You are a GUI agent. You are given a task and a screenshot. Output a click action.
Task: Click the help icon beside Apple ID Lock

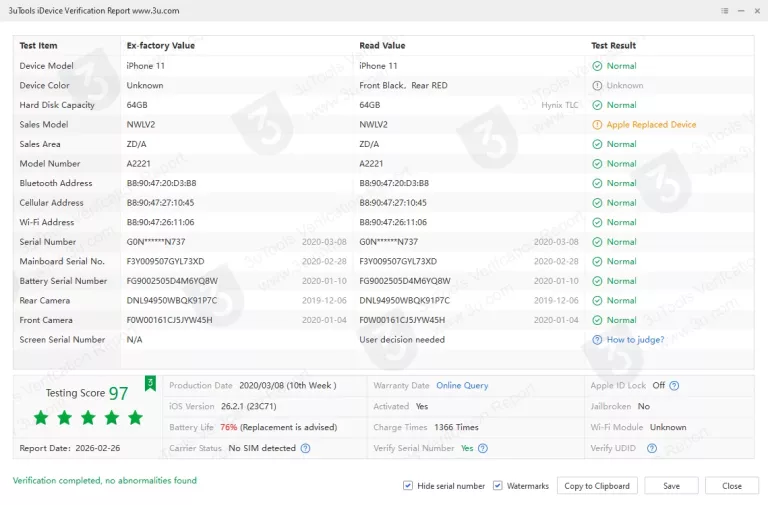tap(674, 386)
